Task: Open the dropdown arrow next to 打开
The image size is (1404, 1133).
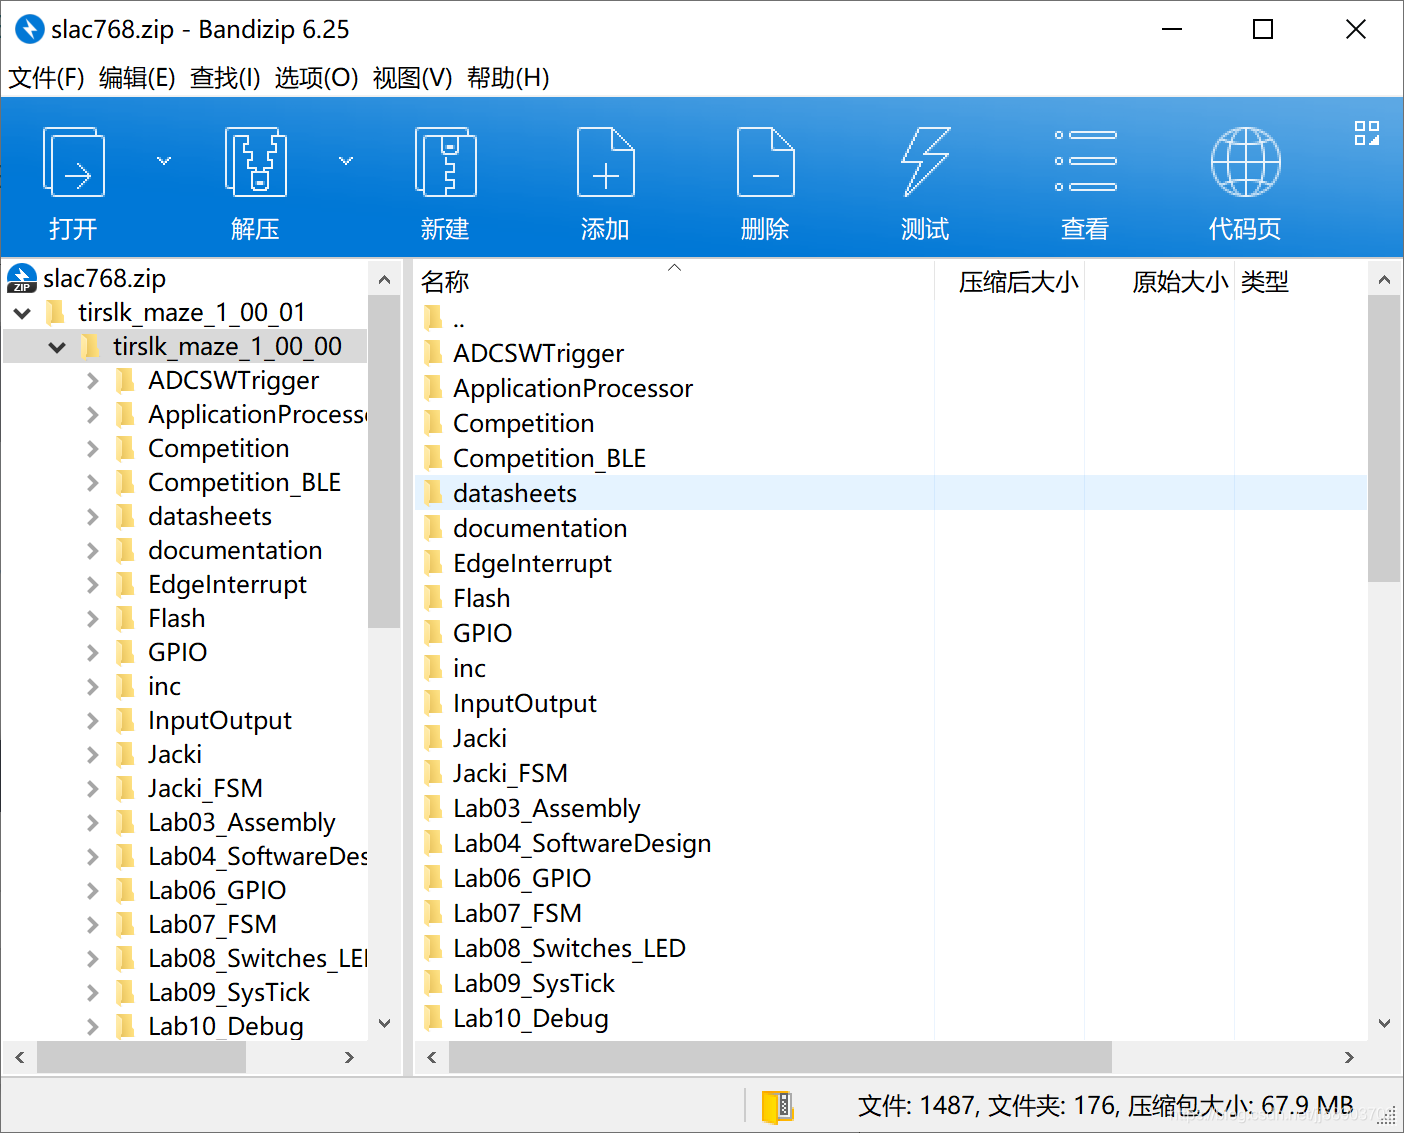Action: point(164,160)
